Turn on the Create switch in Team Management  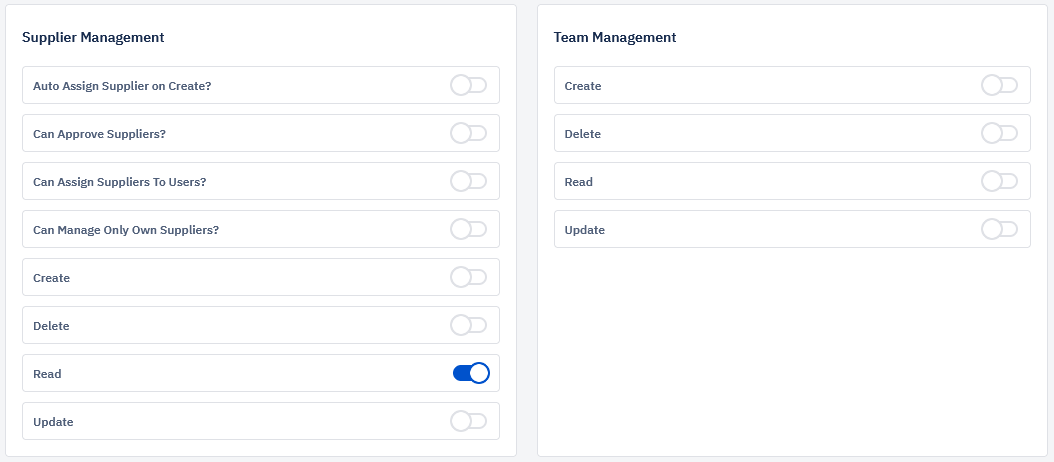coord(1000,85)
